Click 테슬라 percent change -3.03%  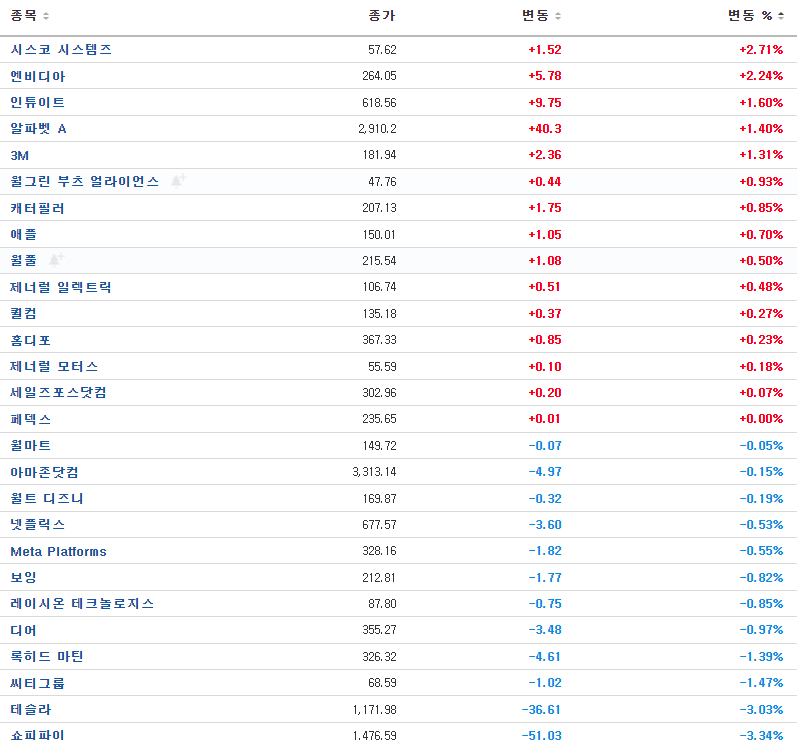[x=761, y=709]
